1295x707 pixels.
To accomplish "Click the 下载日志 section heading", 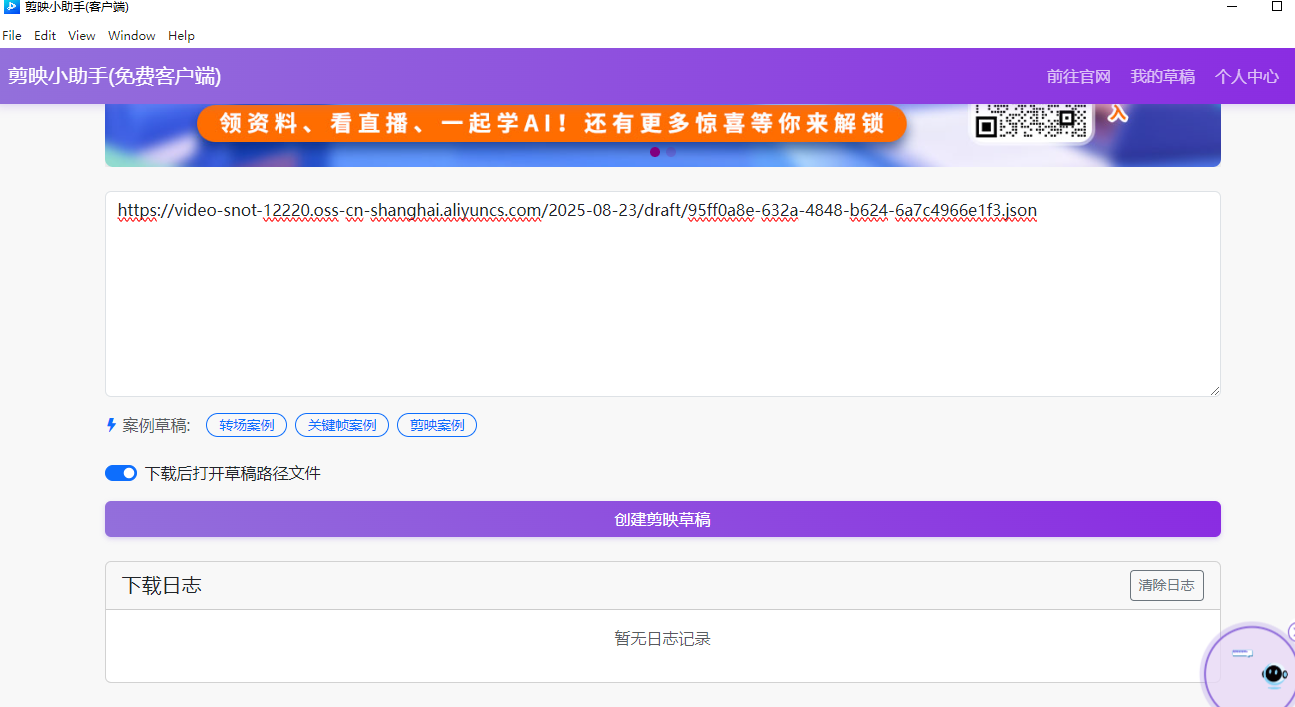I will pos(162,585).
